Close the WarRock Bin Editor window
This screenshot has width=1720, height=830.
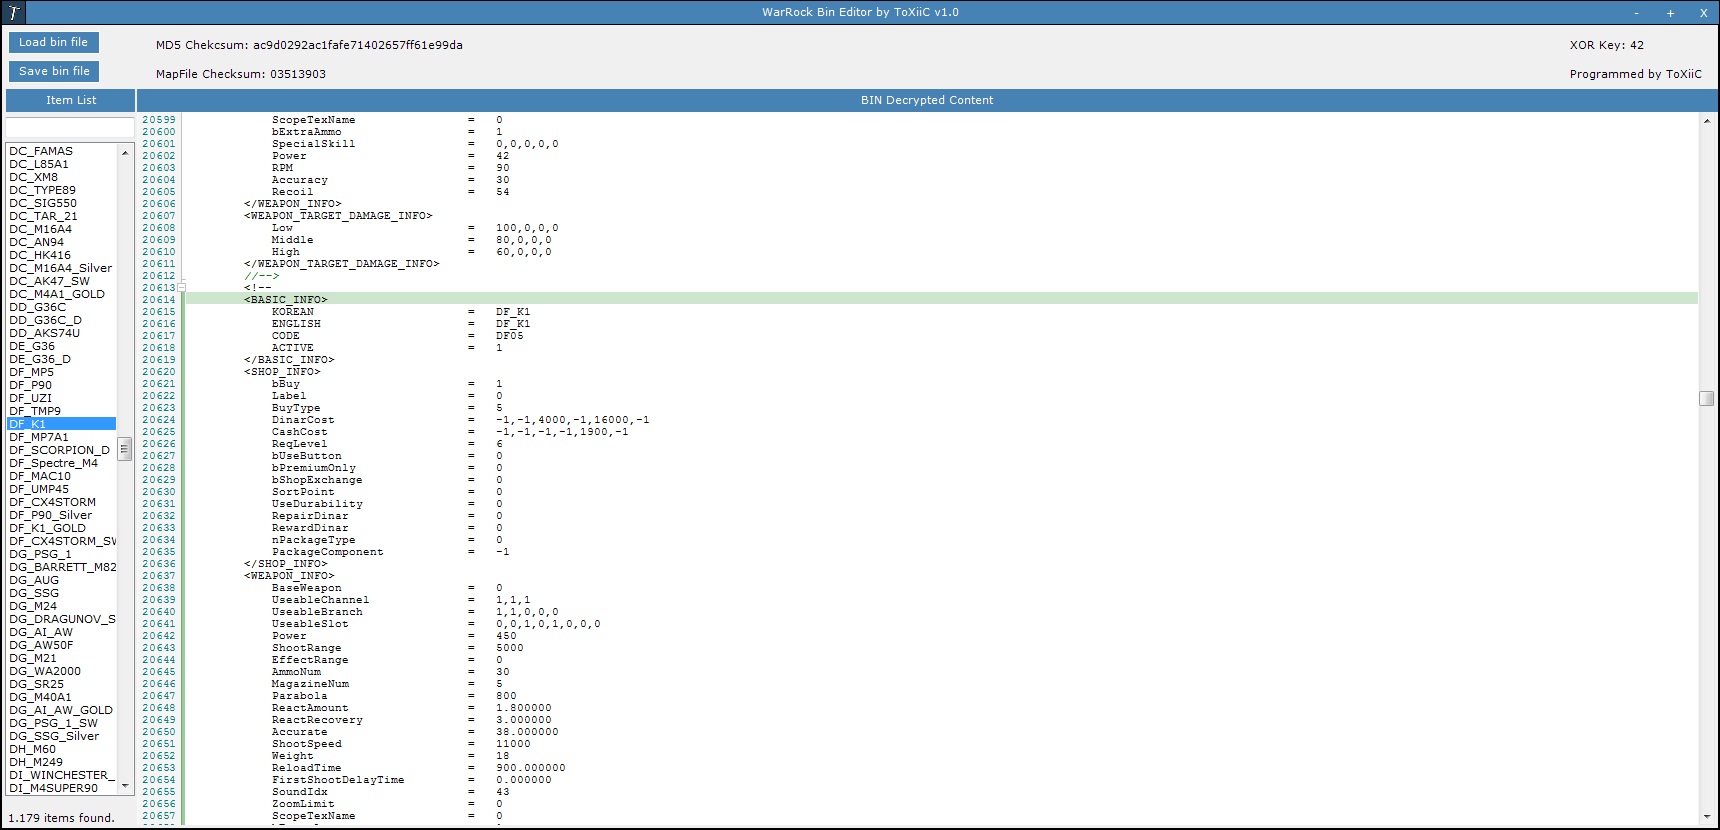(1703, 13)
